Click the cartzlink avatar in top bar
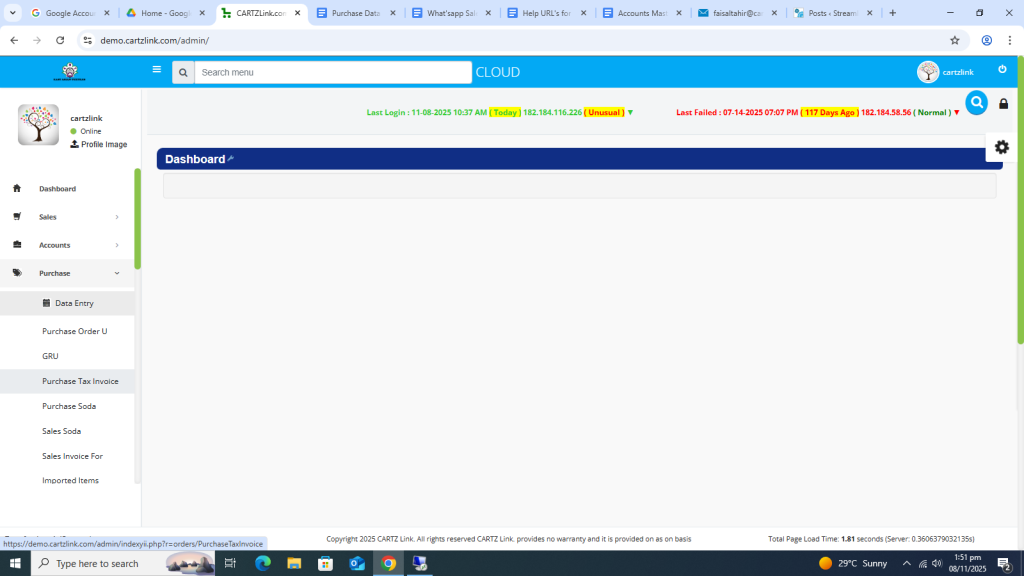The height and width of the screenshot is (576, 1024). click(x=928, y=72)
